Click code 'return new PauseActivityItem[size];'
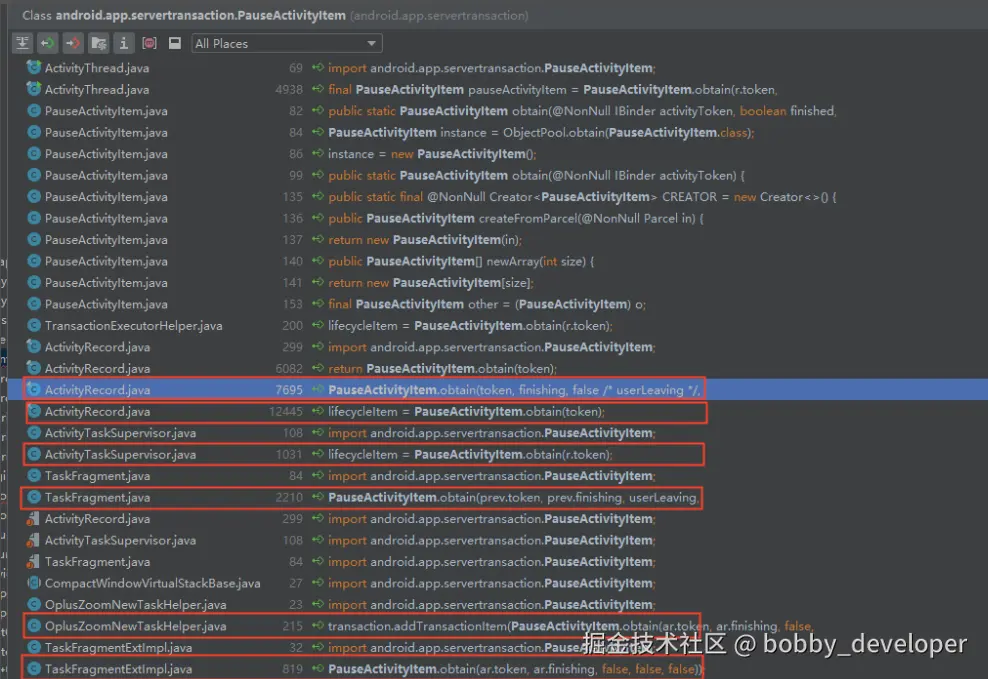988x679 pixels. [x=431, y=282]
